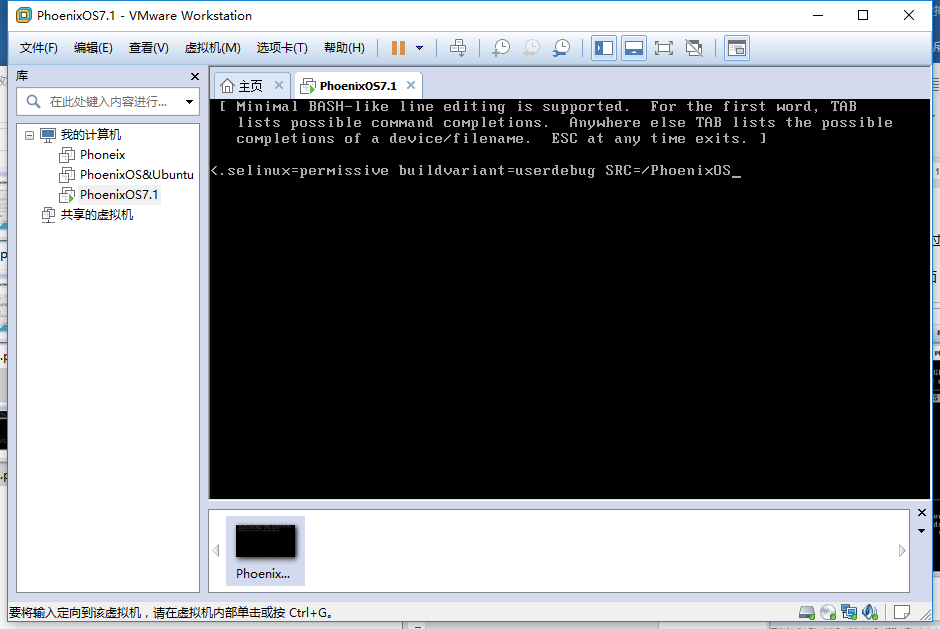940x629 pixels.
Task: Close the PhoenixOS7.1 tab
Action: pos(411,85)
